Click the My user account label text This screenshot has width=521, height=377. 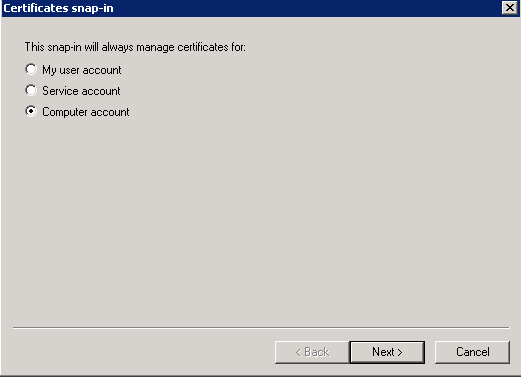[x=82, y=70]
